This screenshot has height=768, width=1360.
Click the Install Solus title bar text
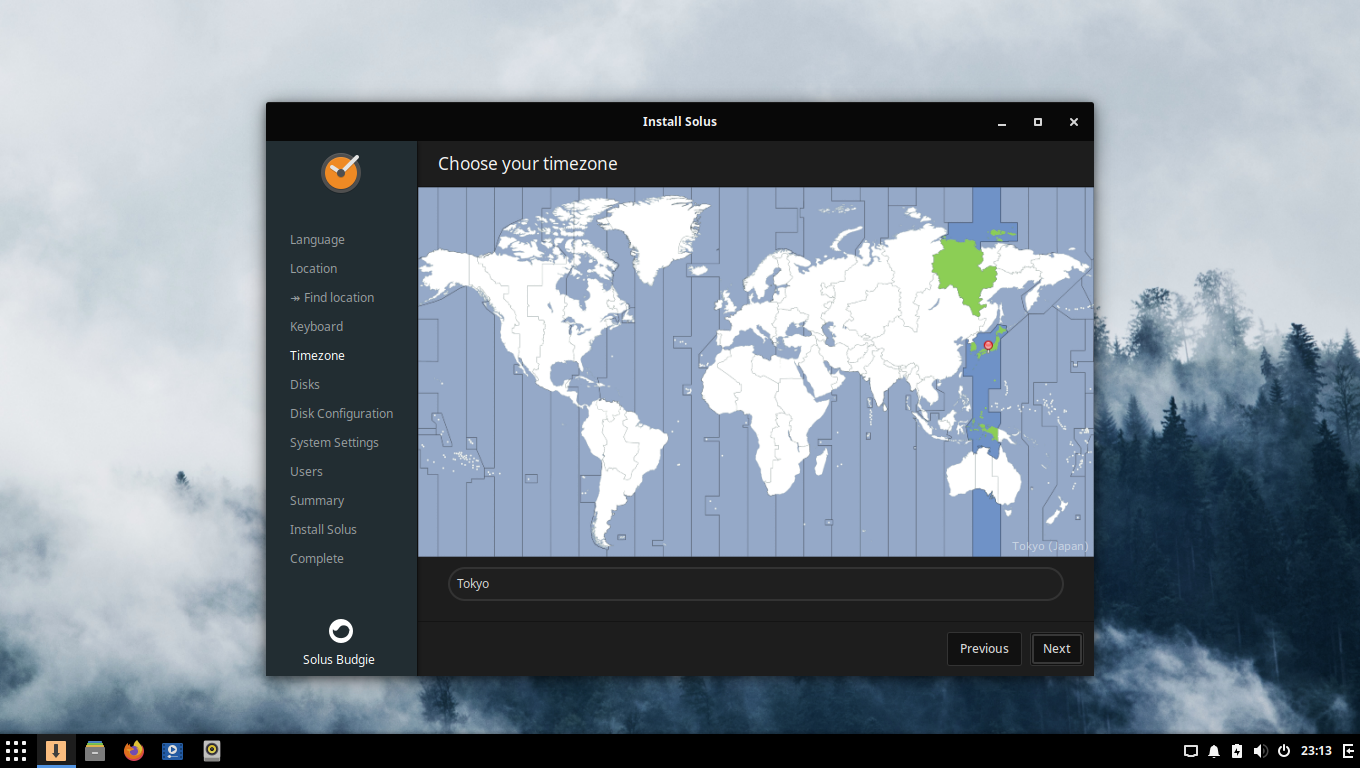680,122
